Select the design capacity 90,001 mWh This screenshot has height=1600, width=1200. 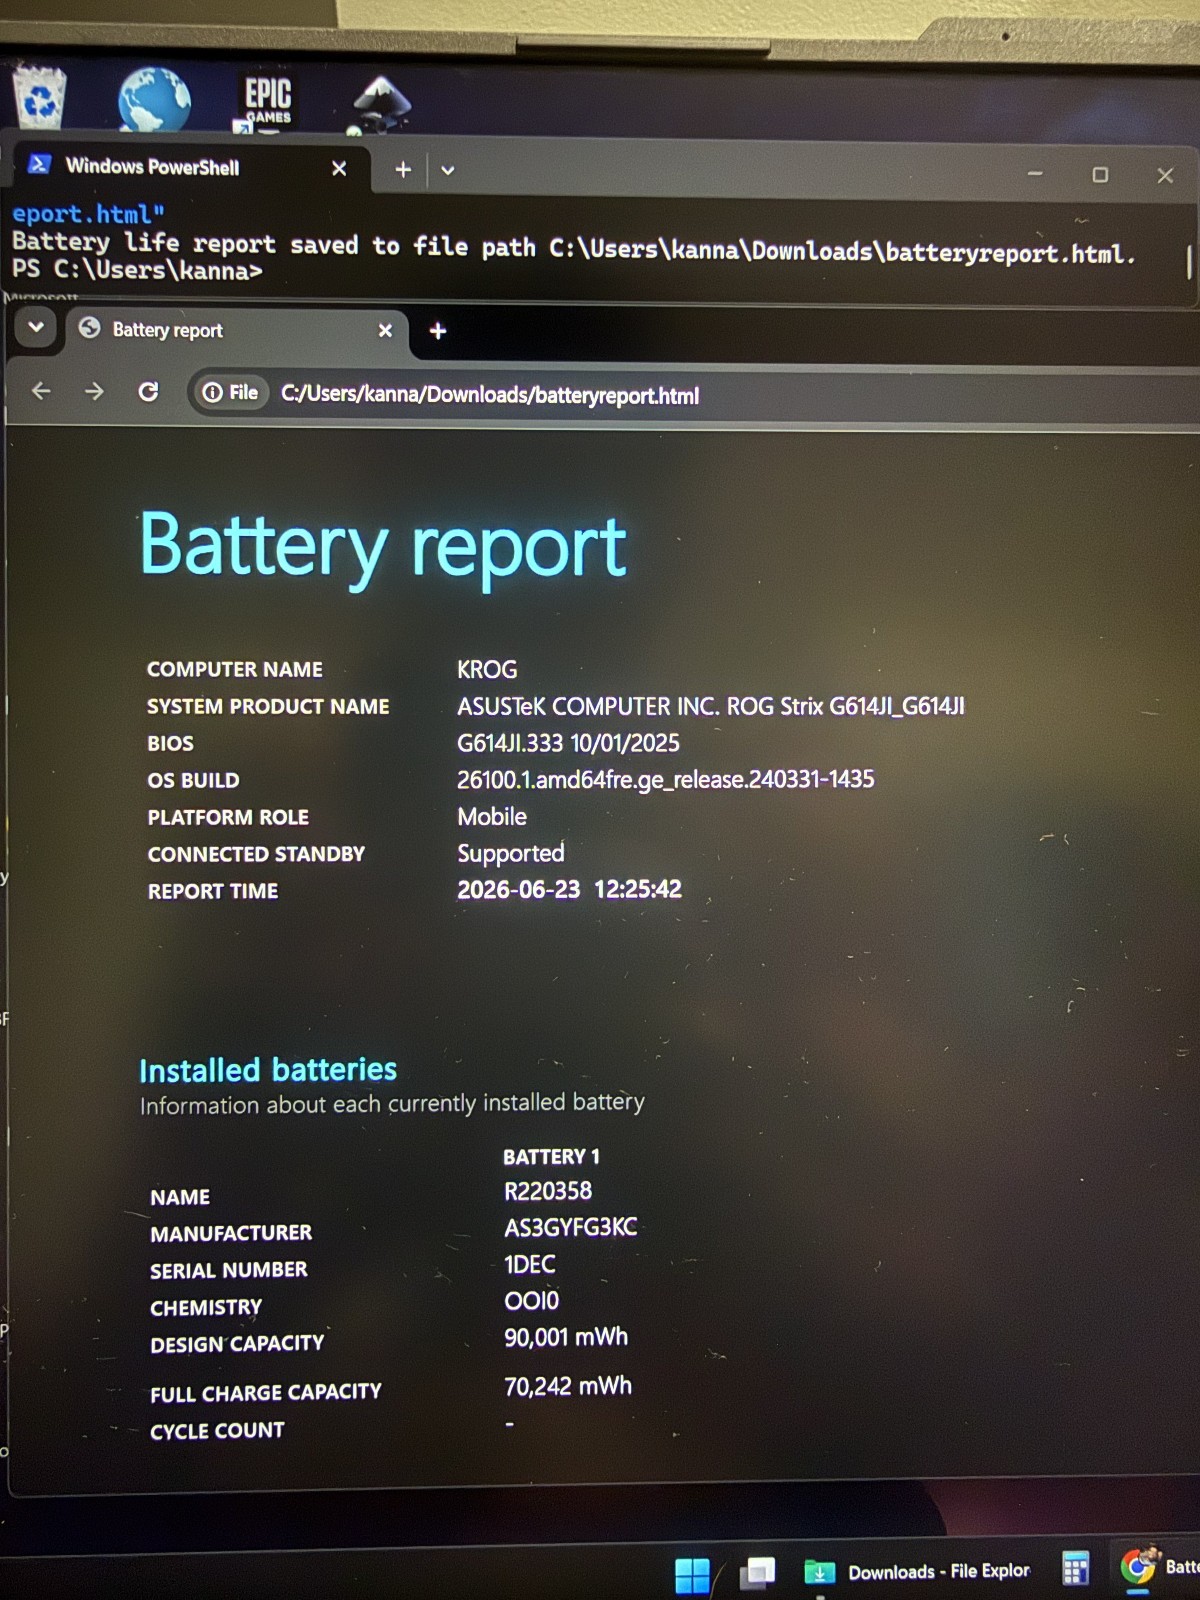[566, 1337]
